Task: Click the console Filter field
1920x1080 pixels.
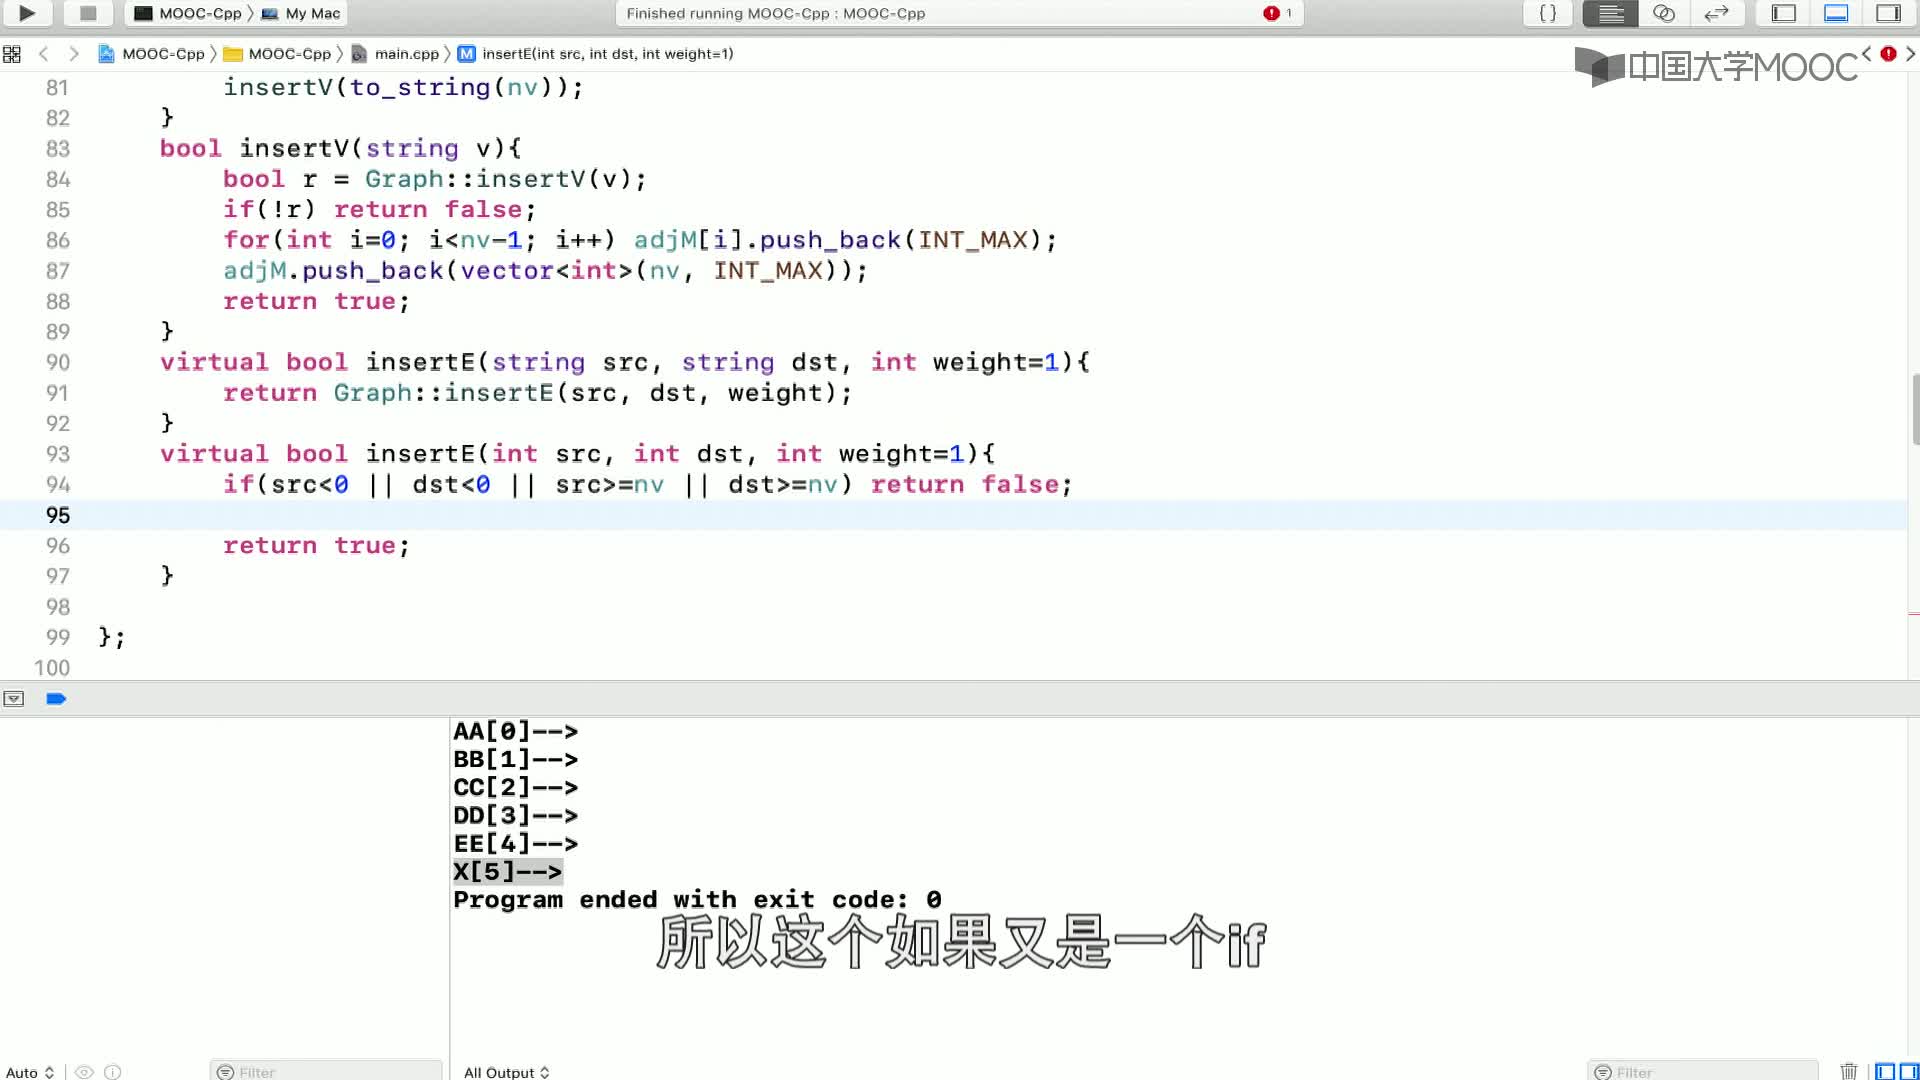Action: [1703, 1072]
